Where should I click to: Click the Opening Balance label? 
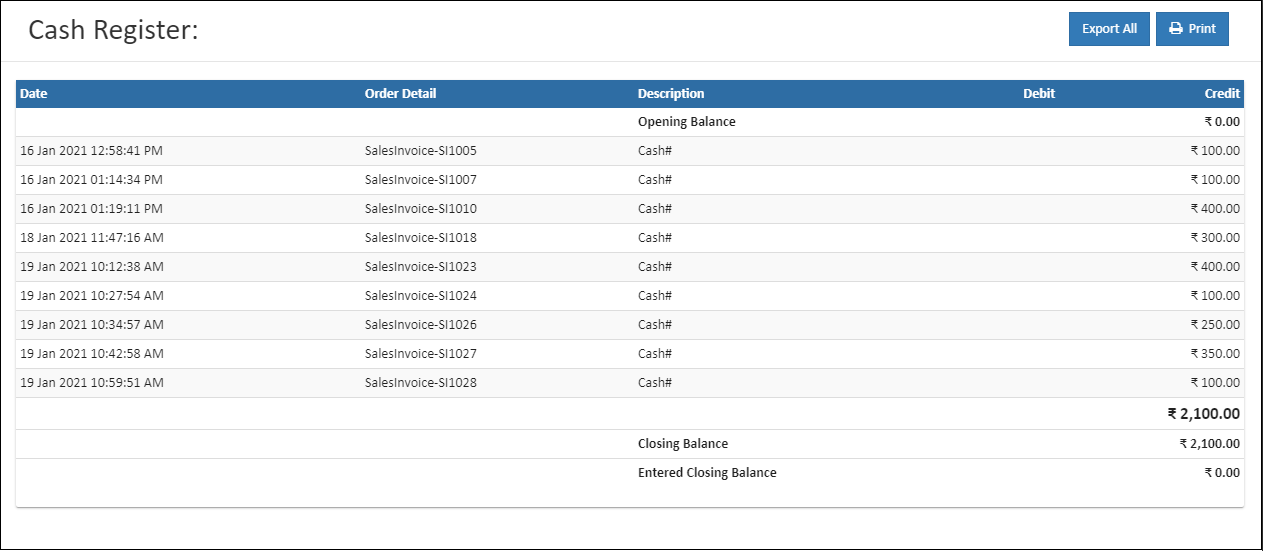coord(686,122)
